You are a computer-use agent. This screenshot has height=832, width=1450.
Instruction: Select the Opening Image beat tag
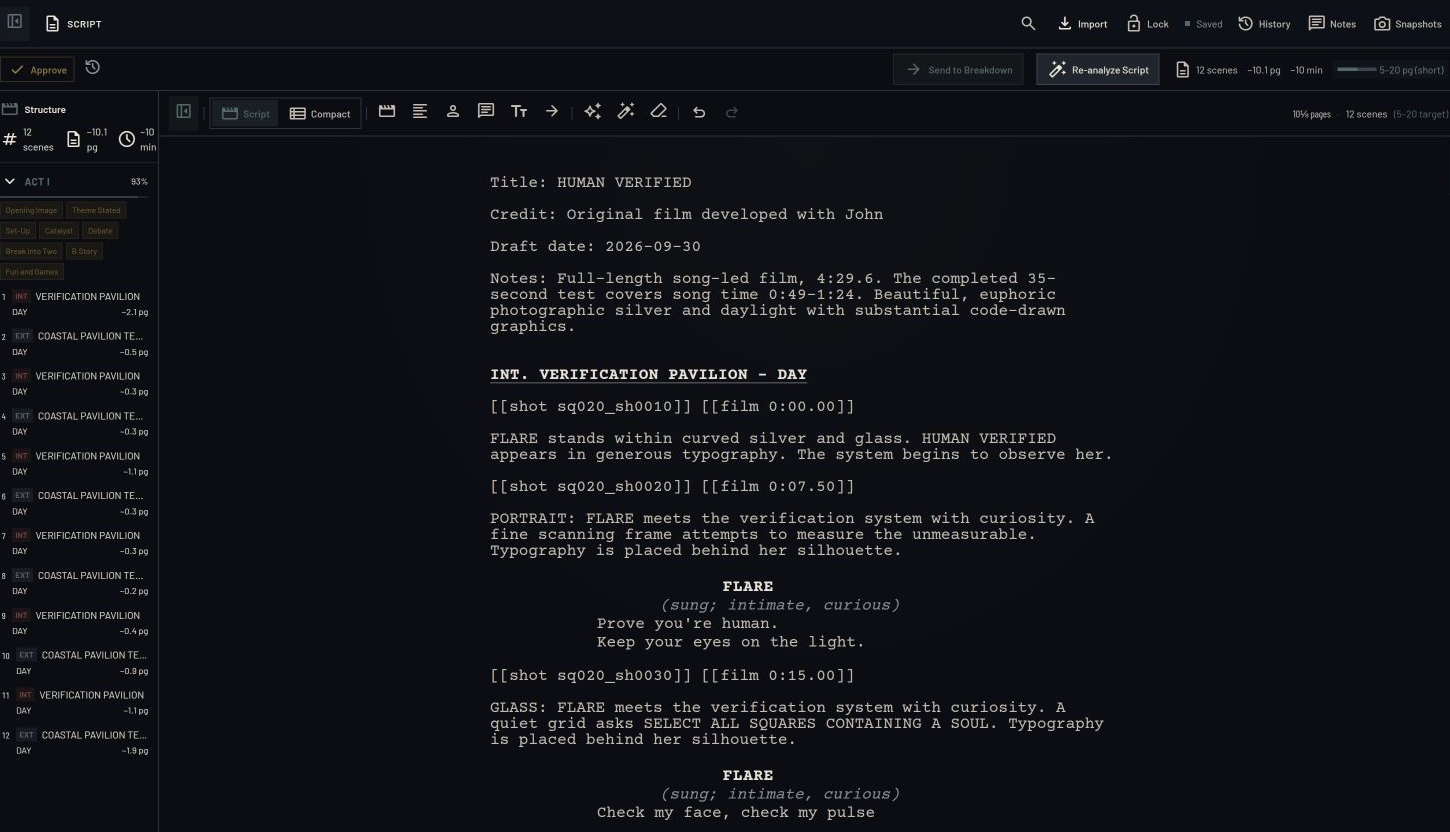pyautogui.click(x=32, y=210)
